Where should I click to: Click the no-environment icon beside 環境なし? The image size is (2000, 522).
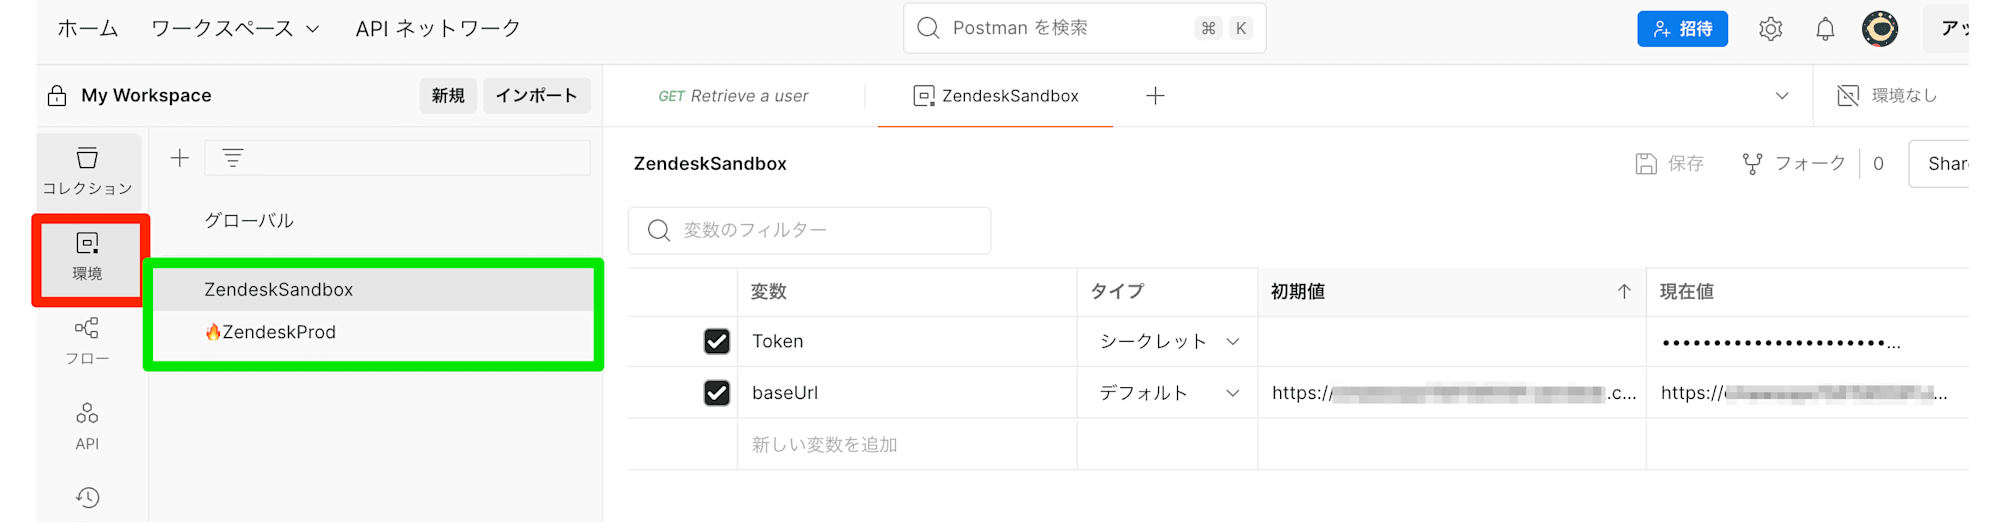click(x=1848, y=96)
